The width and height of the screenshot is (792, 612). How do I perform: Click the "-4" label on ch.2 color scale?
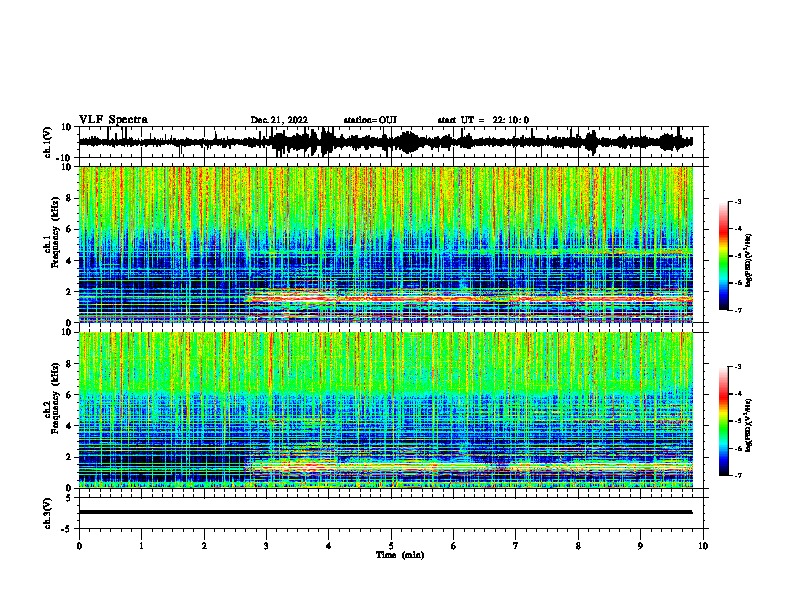tap(738, 394)
